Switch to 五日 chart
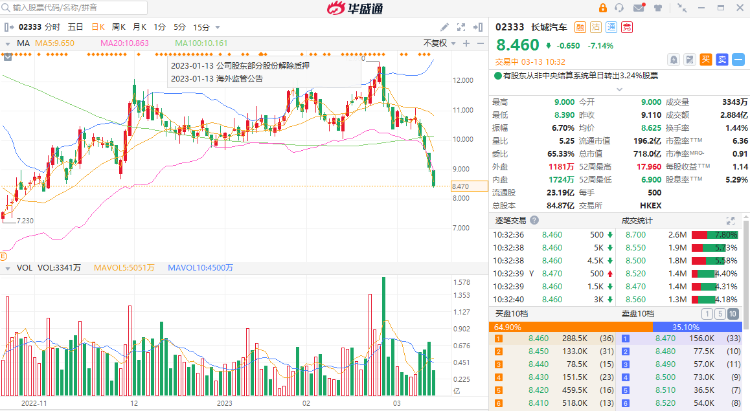Screen dimensions: 750x411 coord(75,27)
